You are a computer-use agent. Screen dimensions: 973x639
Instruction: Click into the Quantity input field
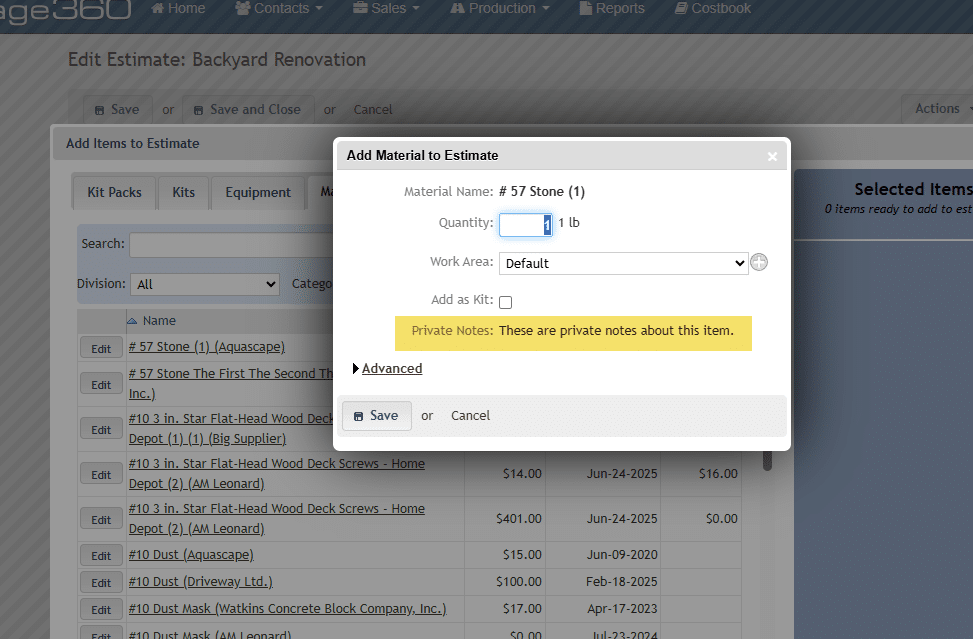[523, 225]
